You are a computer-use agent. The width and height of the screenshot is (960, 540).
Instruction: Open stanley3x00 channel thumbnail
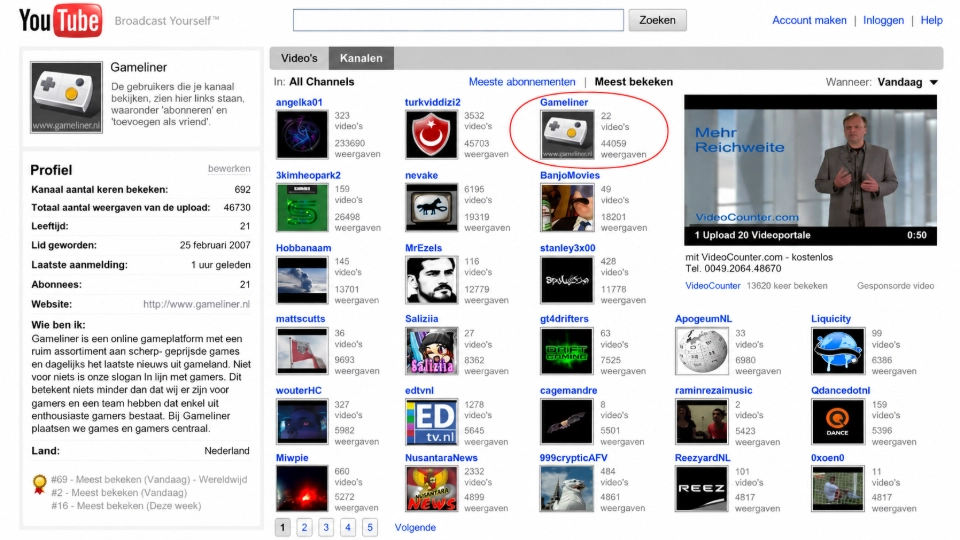[x=567, y=280]
